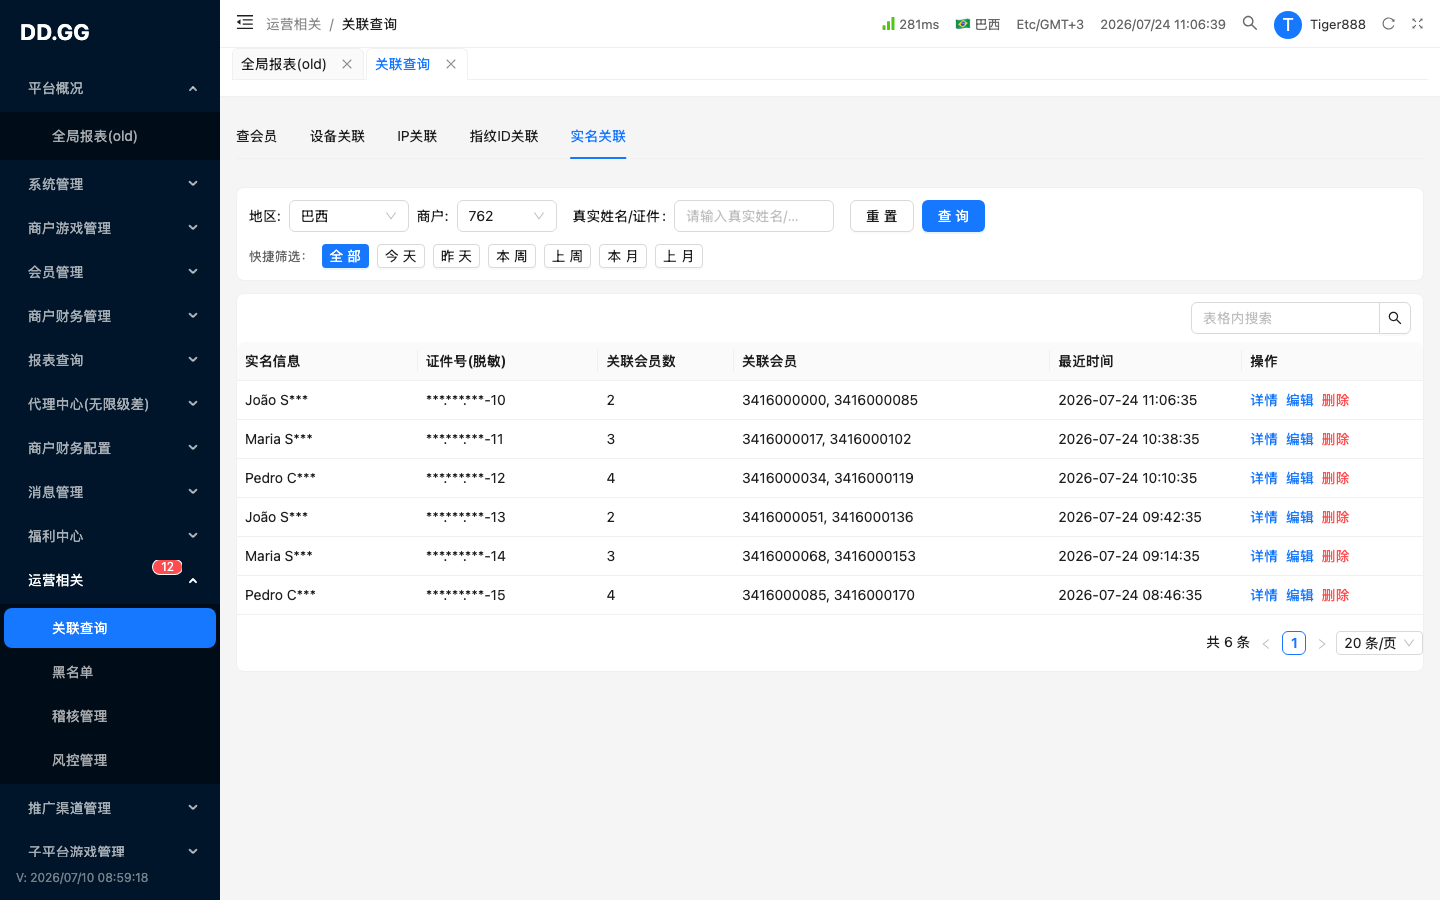Viewport: 1440px width, 900px height.
Task: Select the 上月 quick filter
Action: [x=679, y=256]
